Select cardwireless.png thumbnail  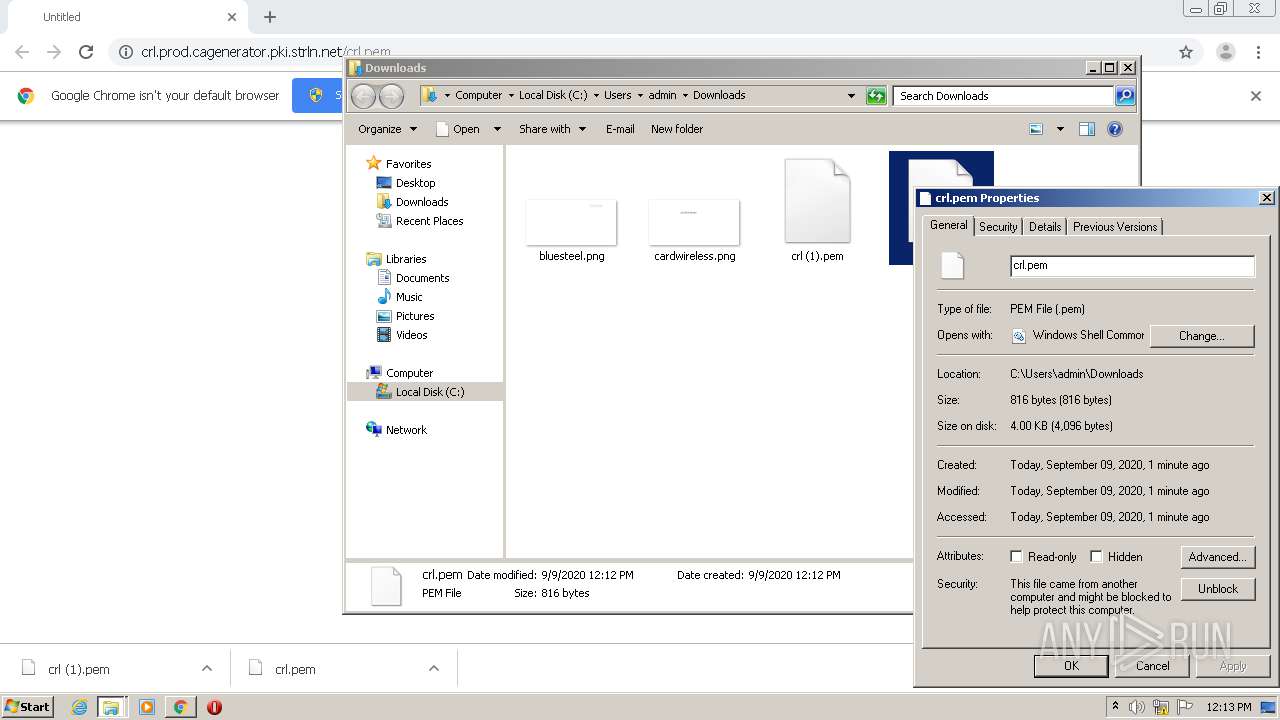click(x=694, y=222)
